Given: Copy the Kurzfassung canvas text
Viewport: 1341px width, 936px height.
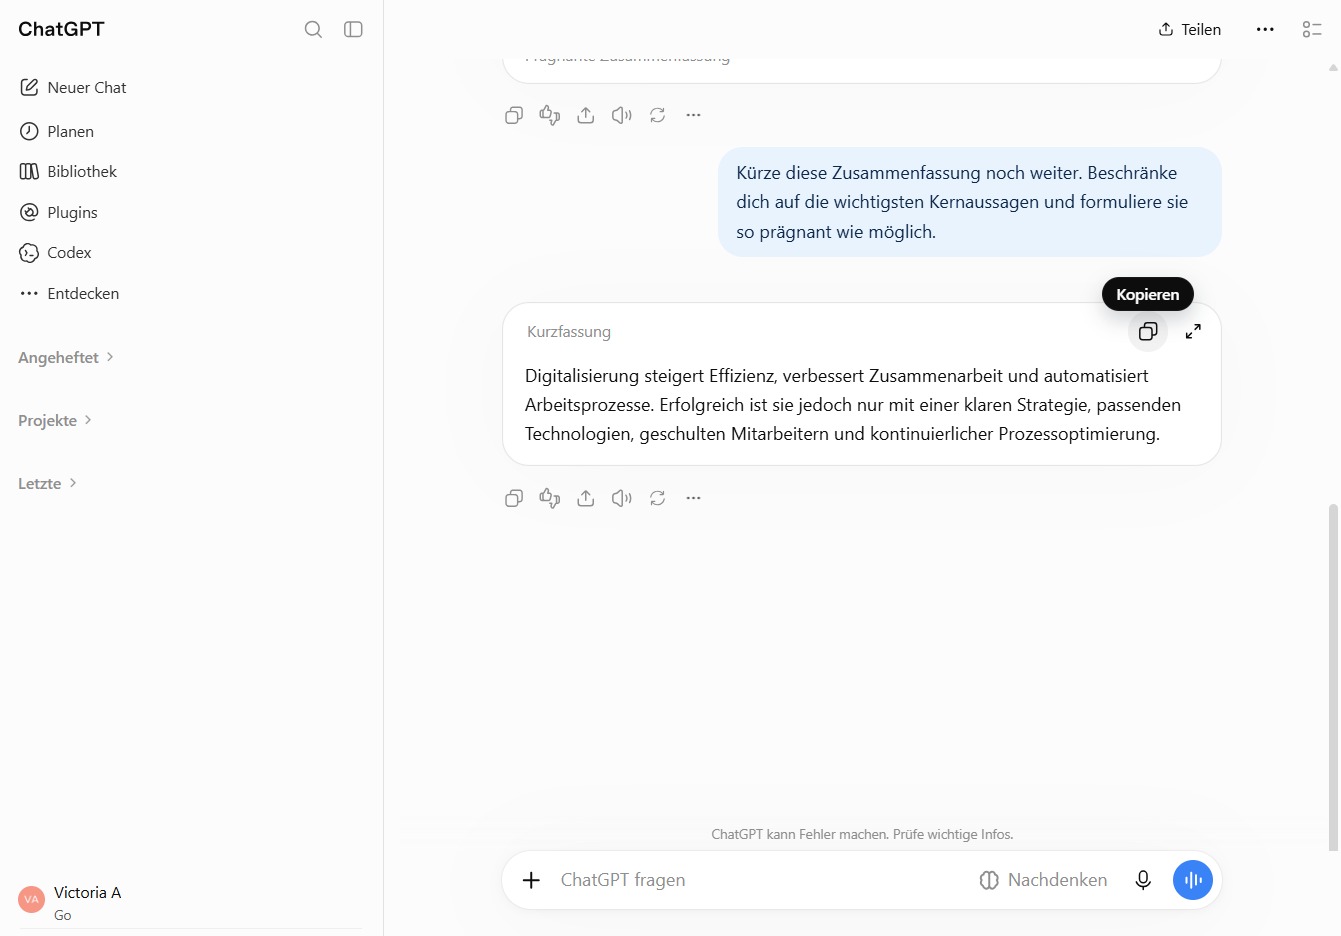Looking at the screenshot, I should point(1148,331).
